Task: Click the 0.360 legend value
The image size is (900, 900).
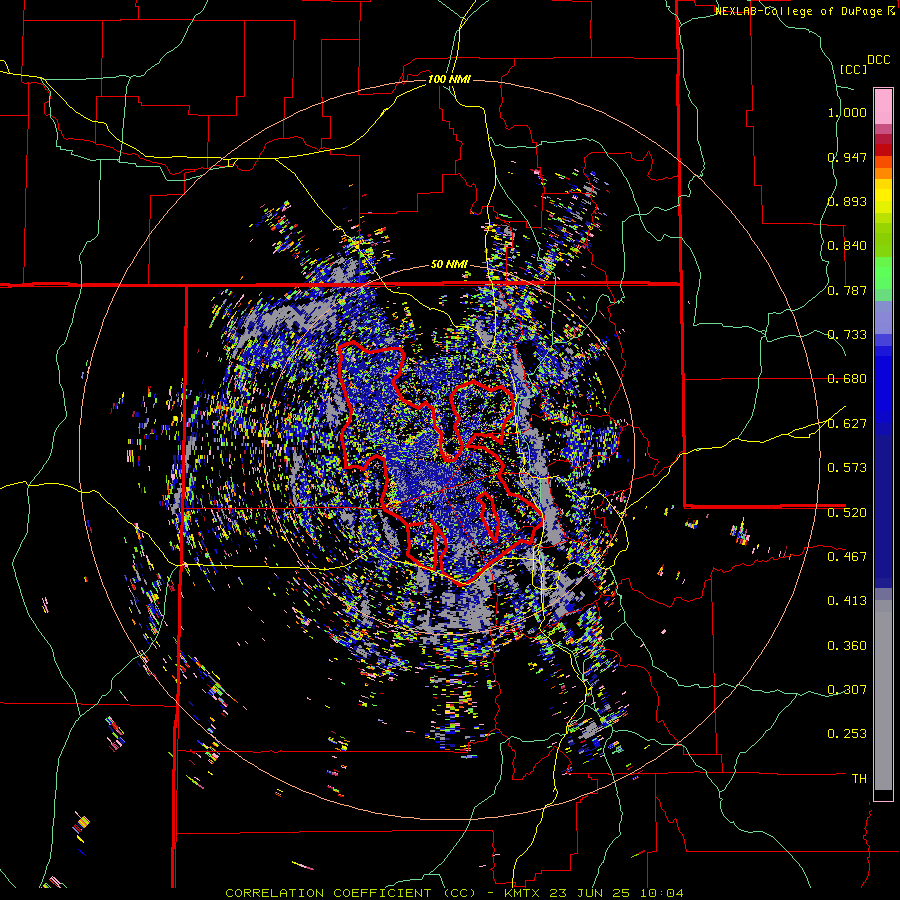Action: pos(847,646)
